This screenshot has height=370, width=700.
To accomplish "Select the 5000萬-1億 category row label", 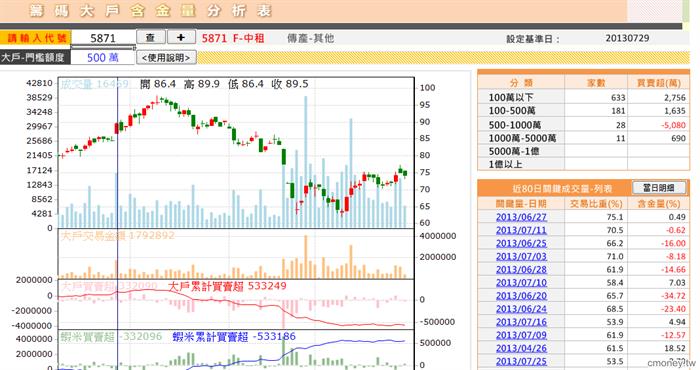I will 513,151.
